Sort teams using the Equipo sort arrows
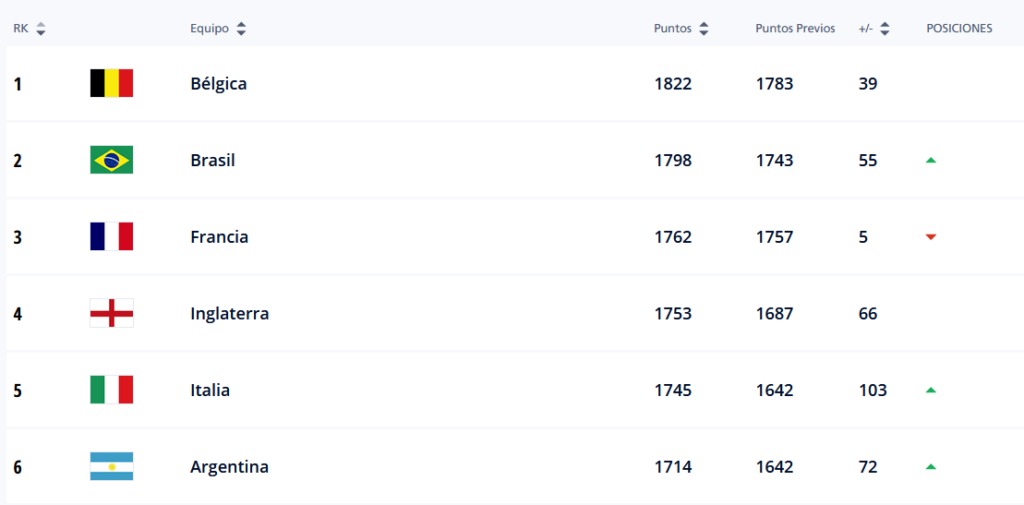This screenshot has width=1024, height=505. click(241, 29)
